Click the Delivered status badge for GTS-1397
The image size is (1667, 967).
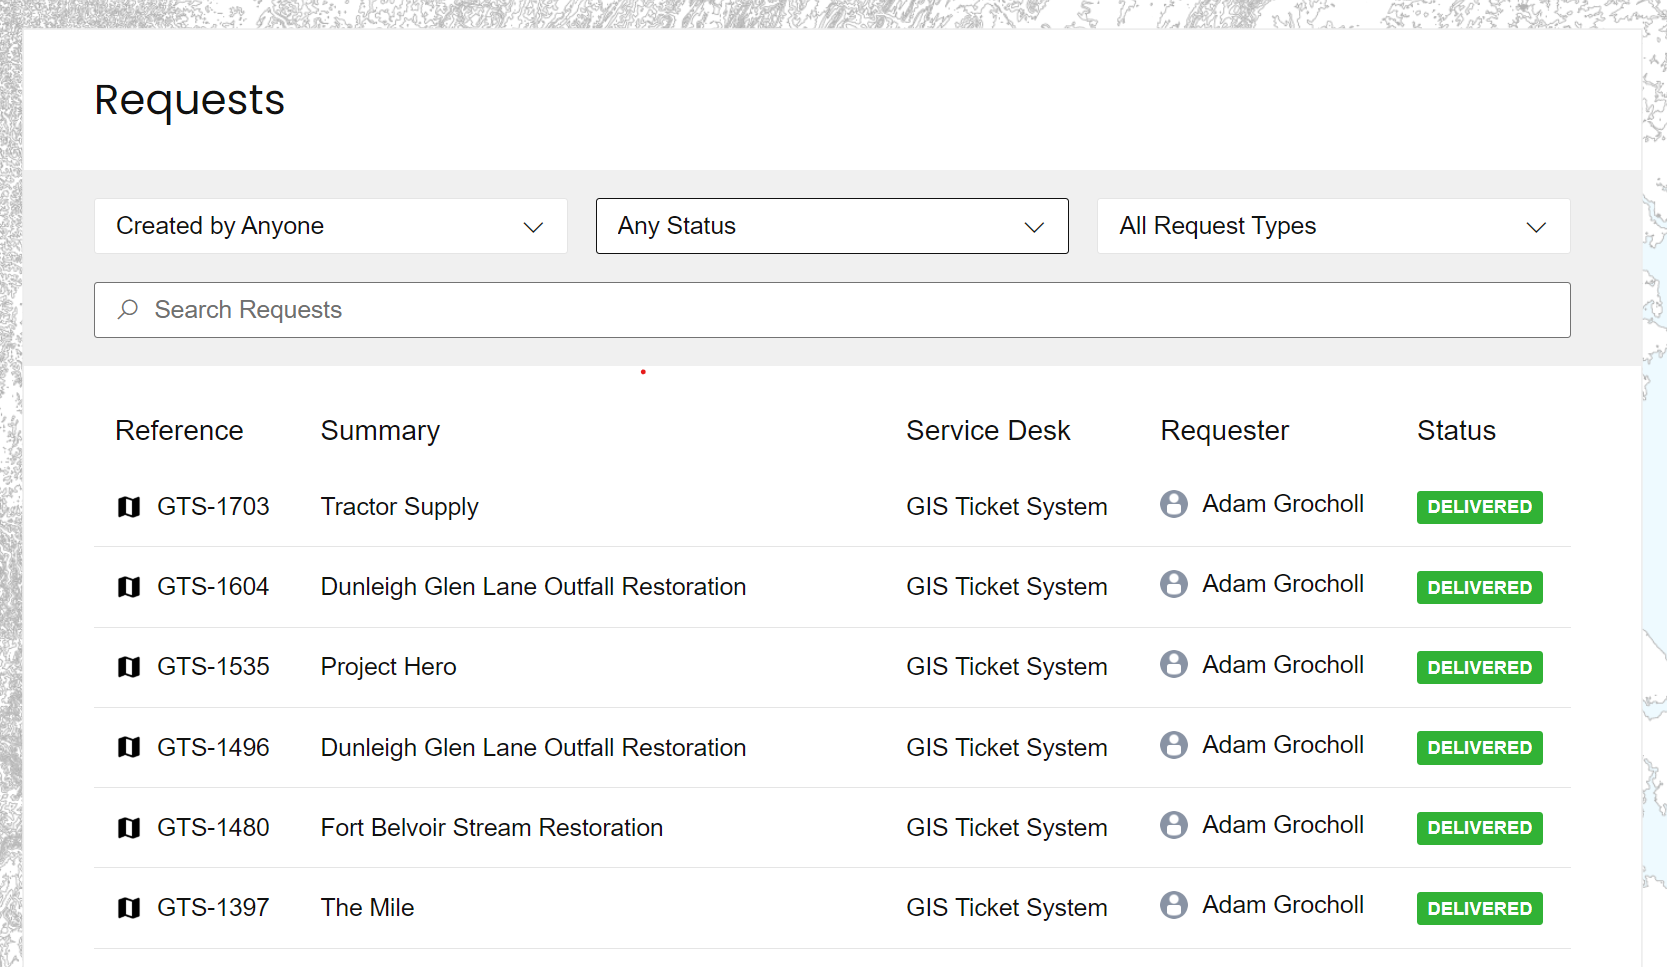1478,909
